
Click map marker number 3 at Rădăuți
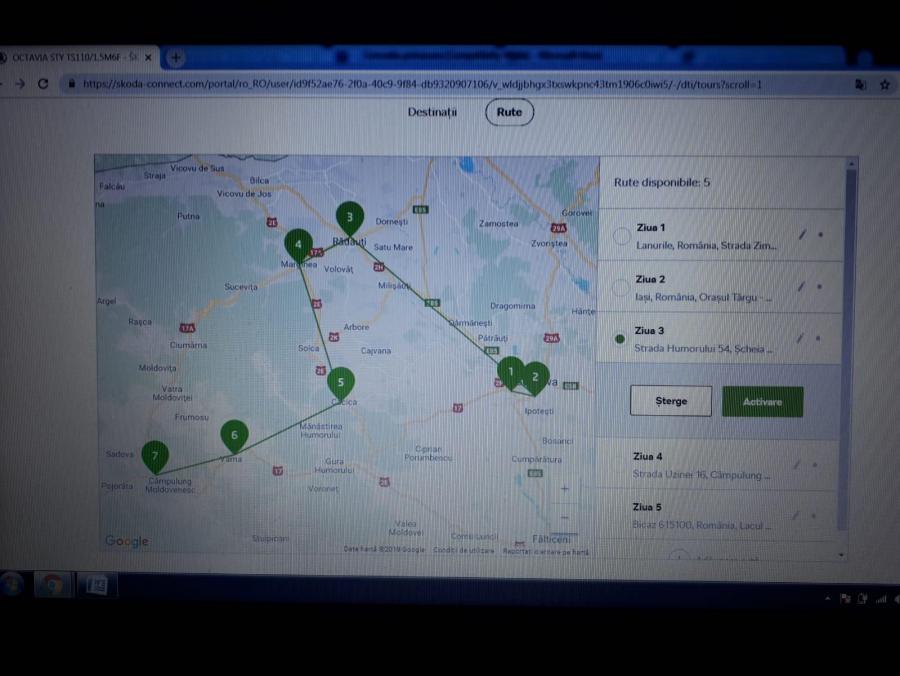coord(349,217)
